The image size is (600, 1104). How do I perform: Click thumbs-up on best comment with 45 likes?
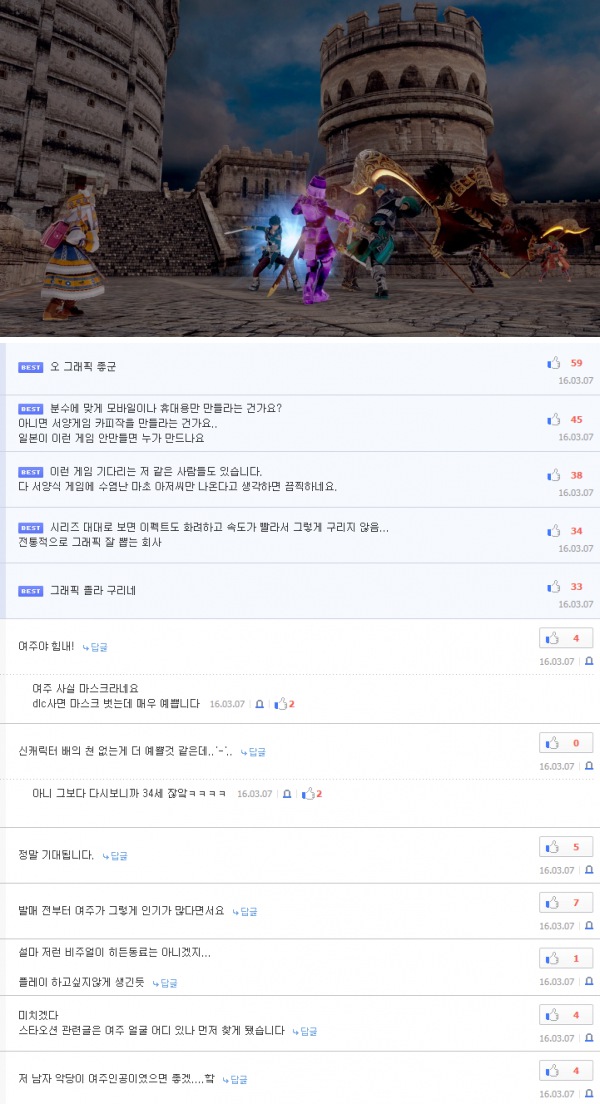(554, 420)
